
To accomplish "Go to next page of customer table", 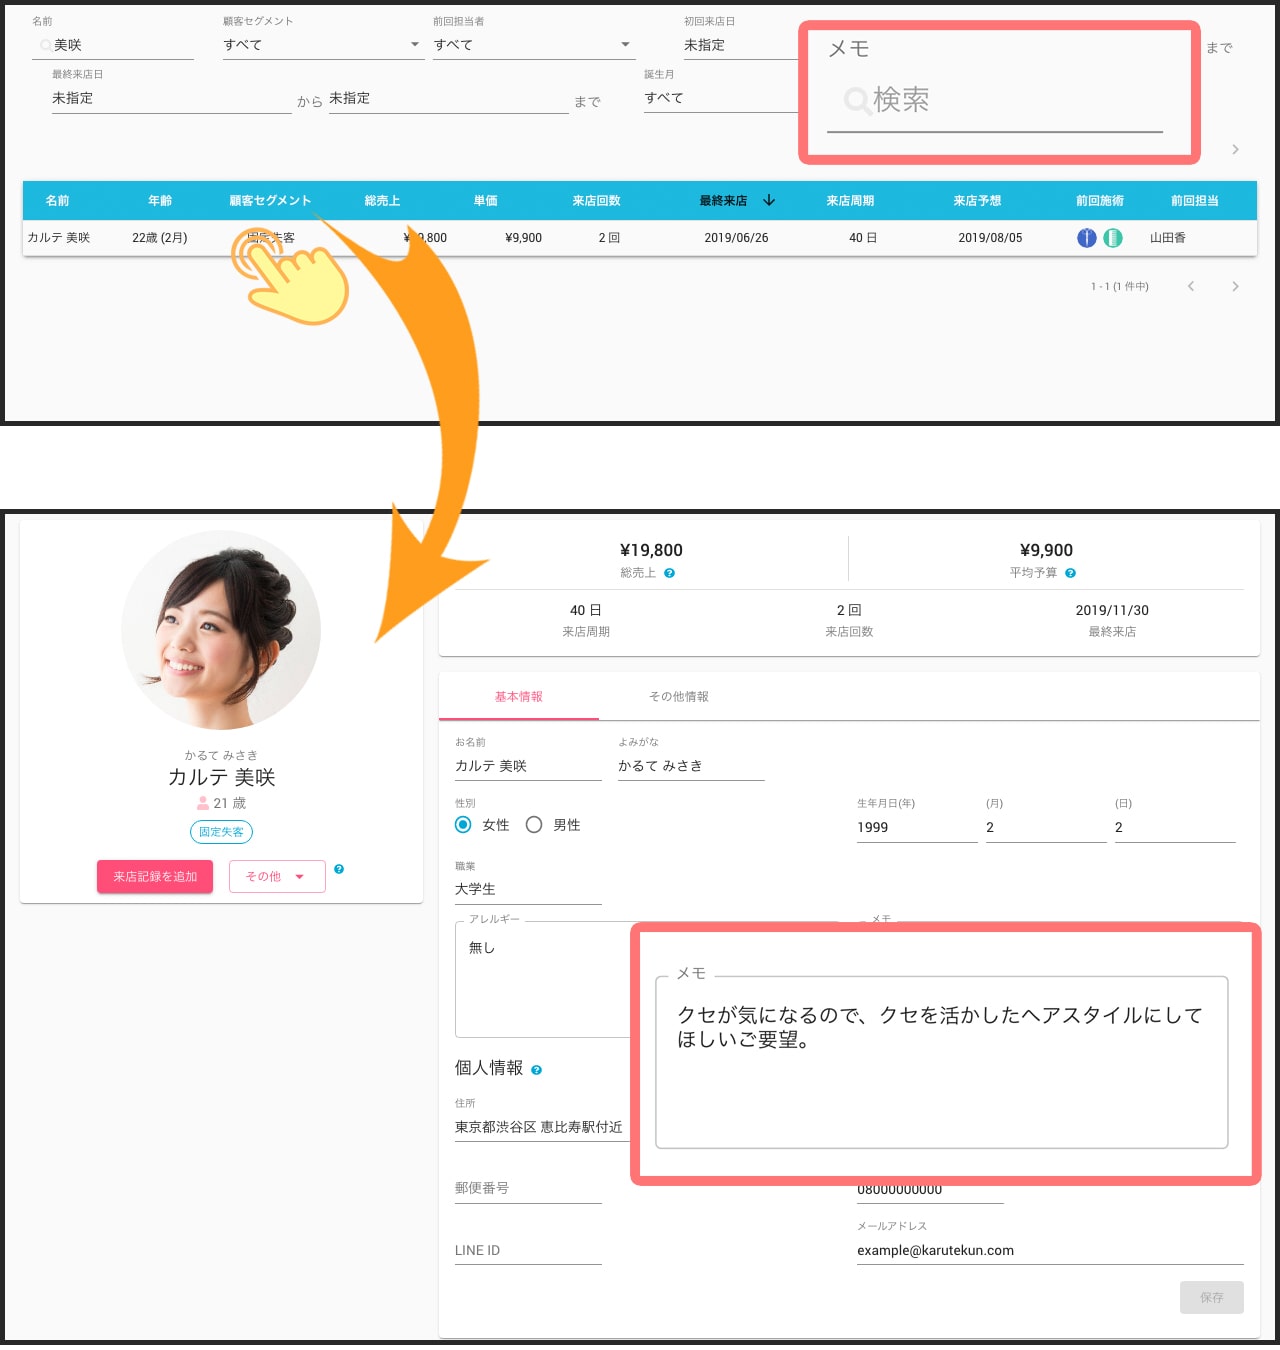I will tap(1235, 287).
